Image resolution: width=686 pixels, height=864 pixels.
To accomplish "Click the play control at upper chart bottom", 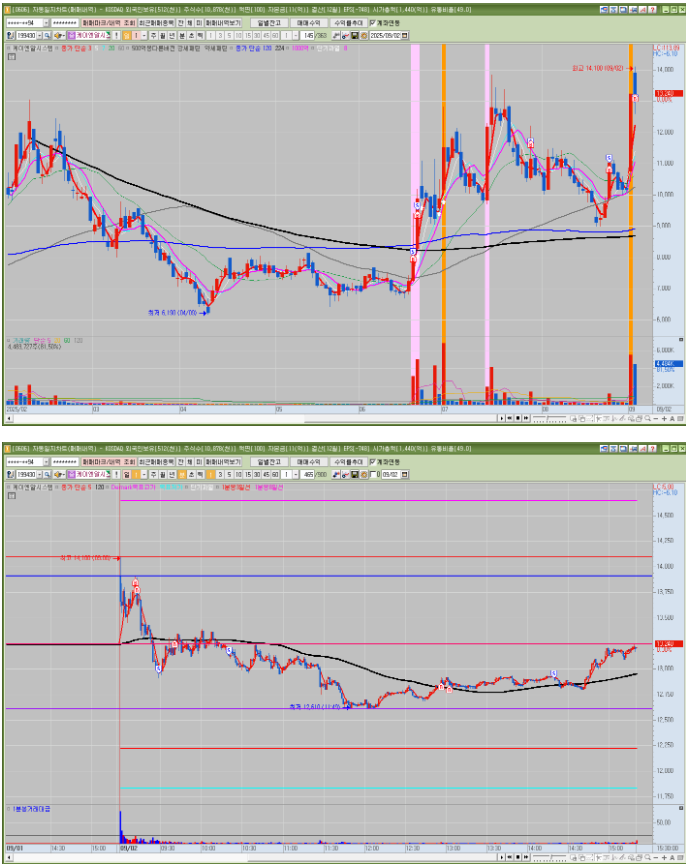I will [502, 419].
